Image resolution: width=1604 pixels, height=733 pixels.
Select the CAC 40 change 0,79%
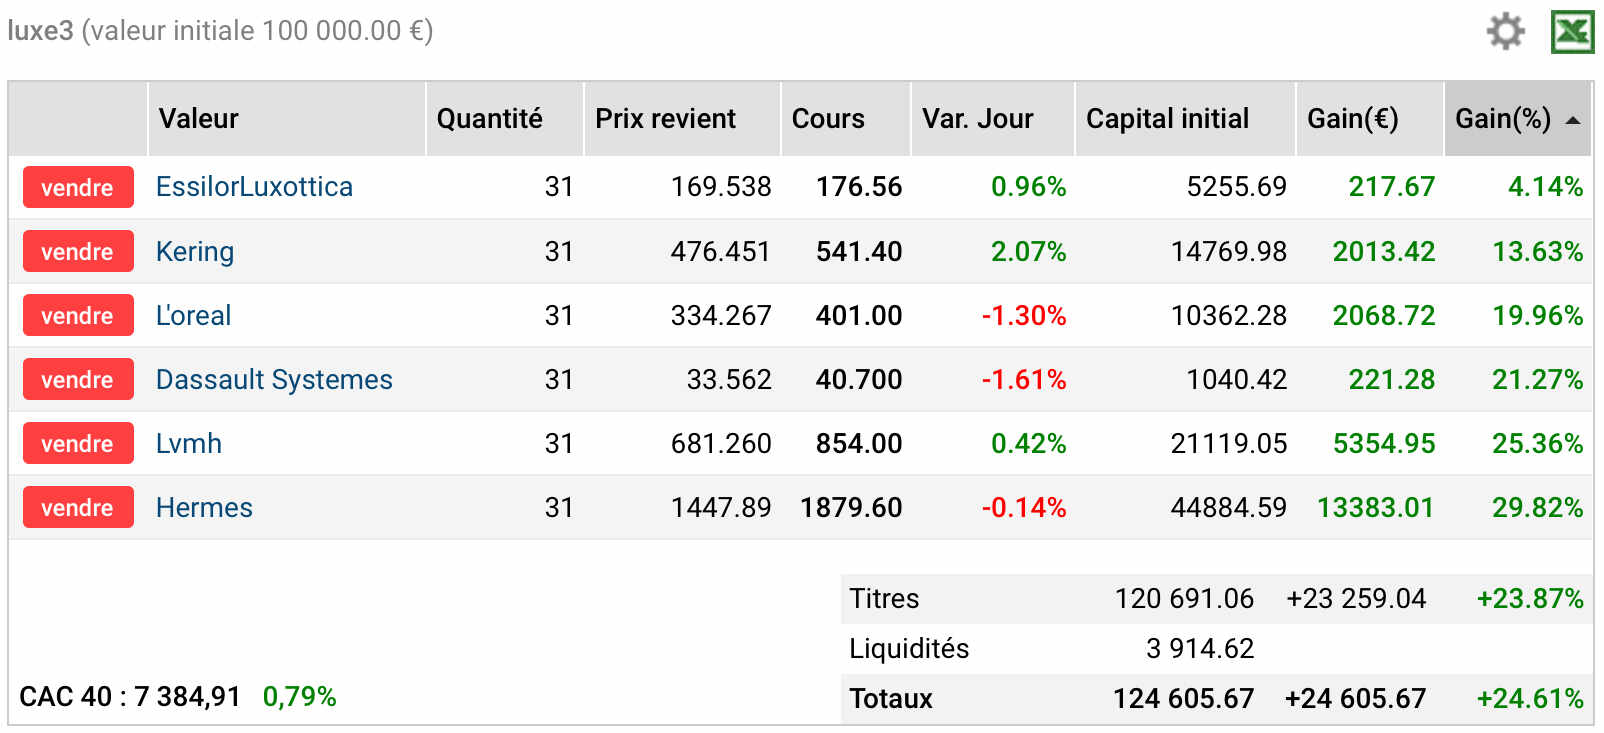(x=299, y=696)
